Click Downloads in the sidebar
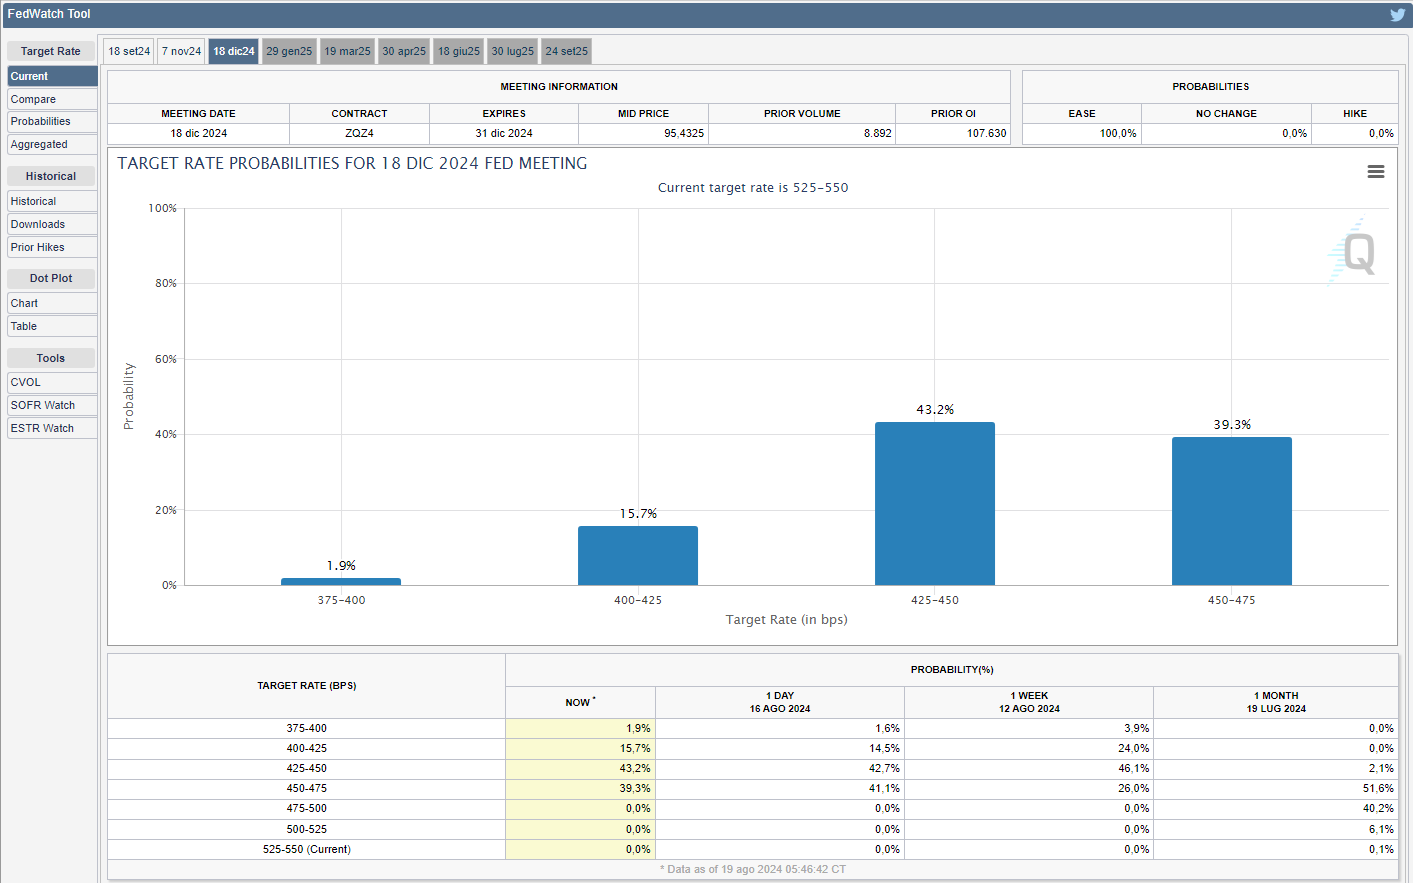 point(52,224)
